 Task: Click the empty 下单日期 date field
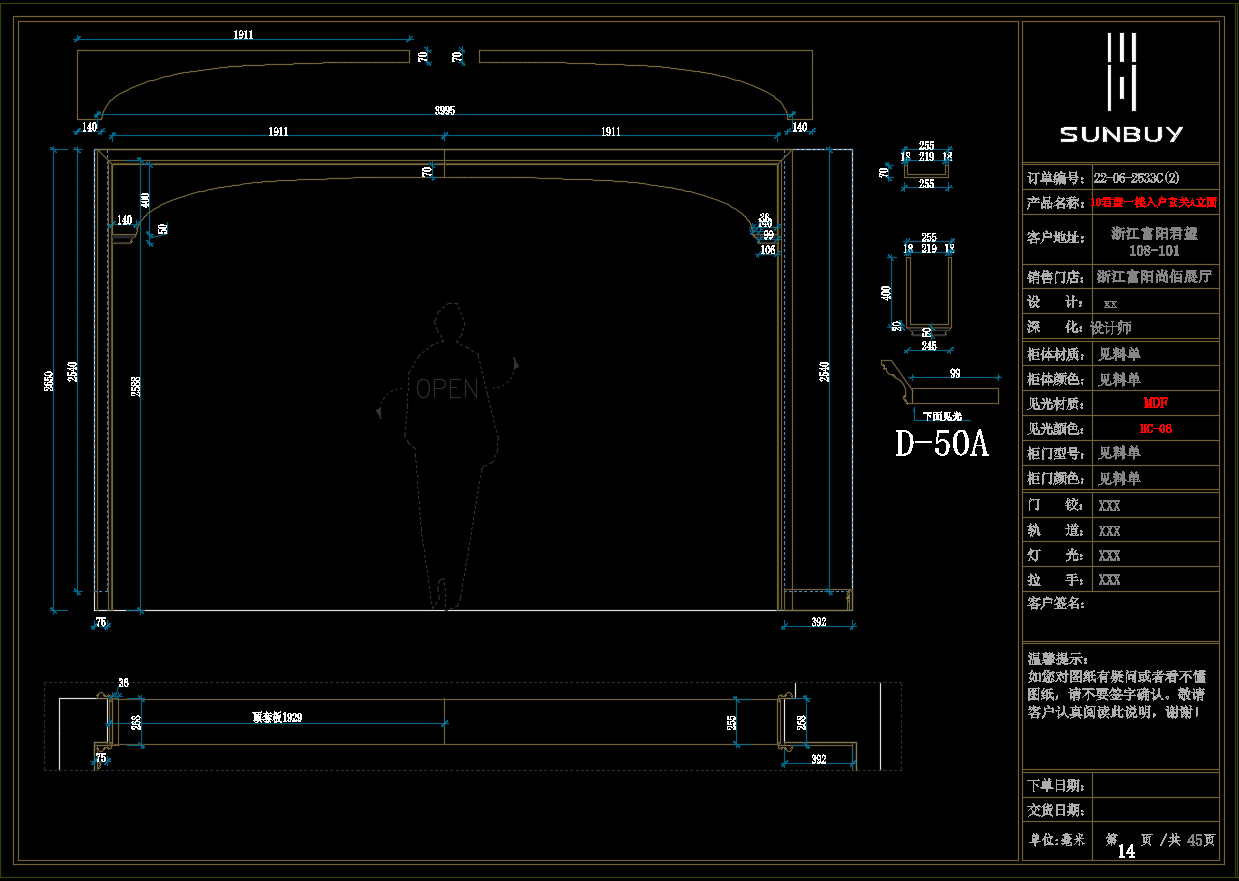[x=1154, y=784]
